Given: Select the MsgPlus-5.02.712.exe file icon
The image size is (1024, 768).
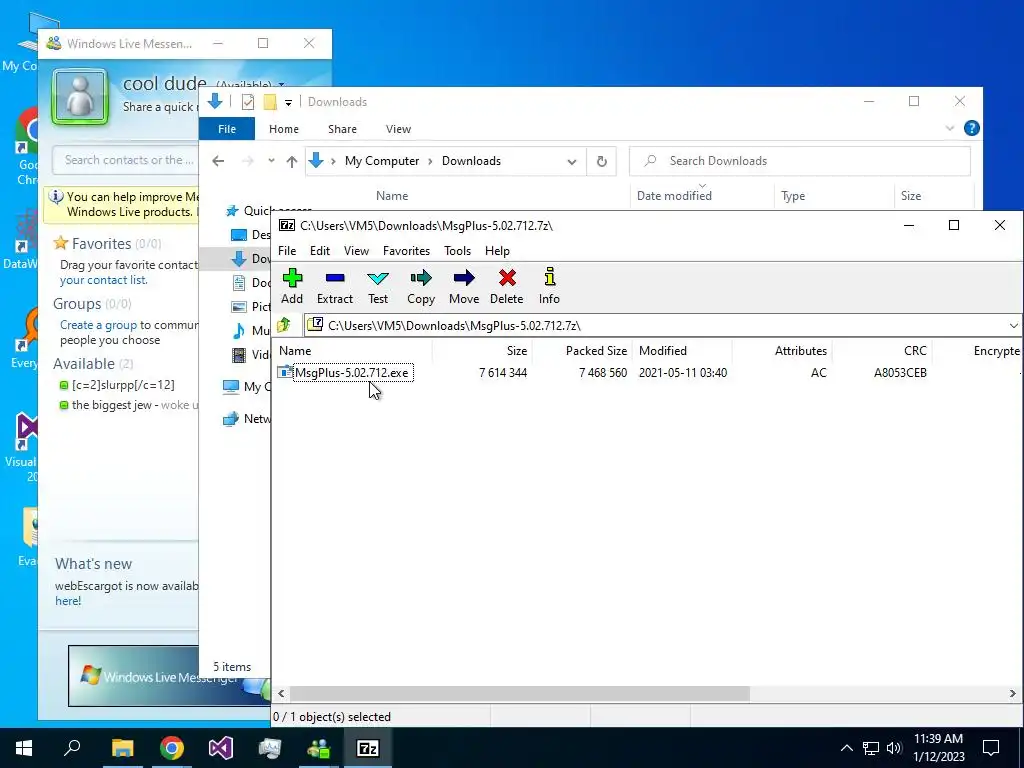Looking at the screenshot, I should coord(285,372).
